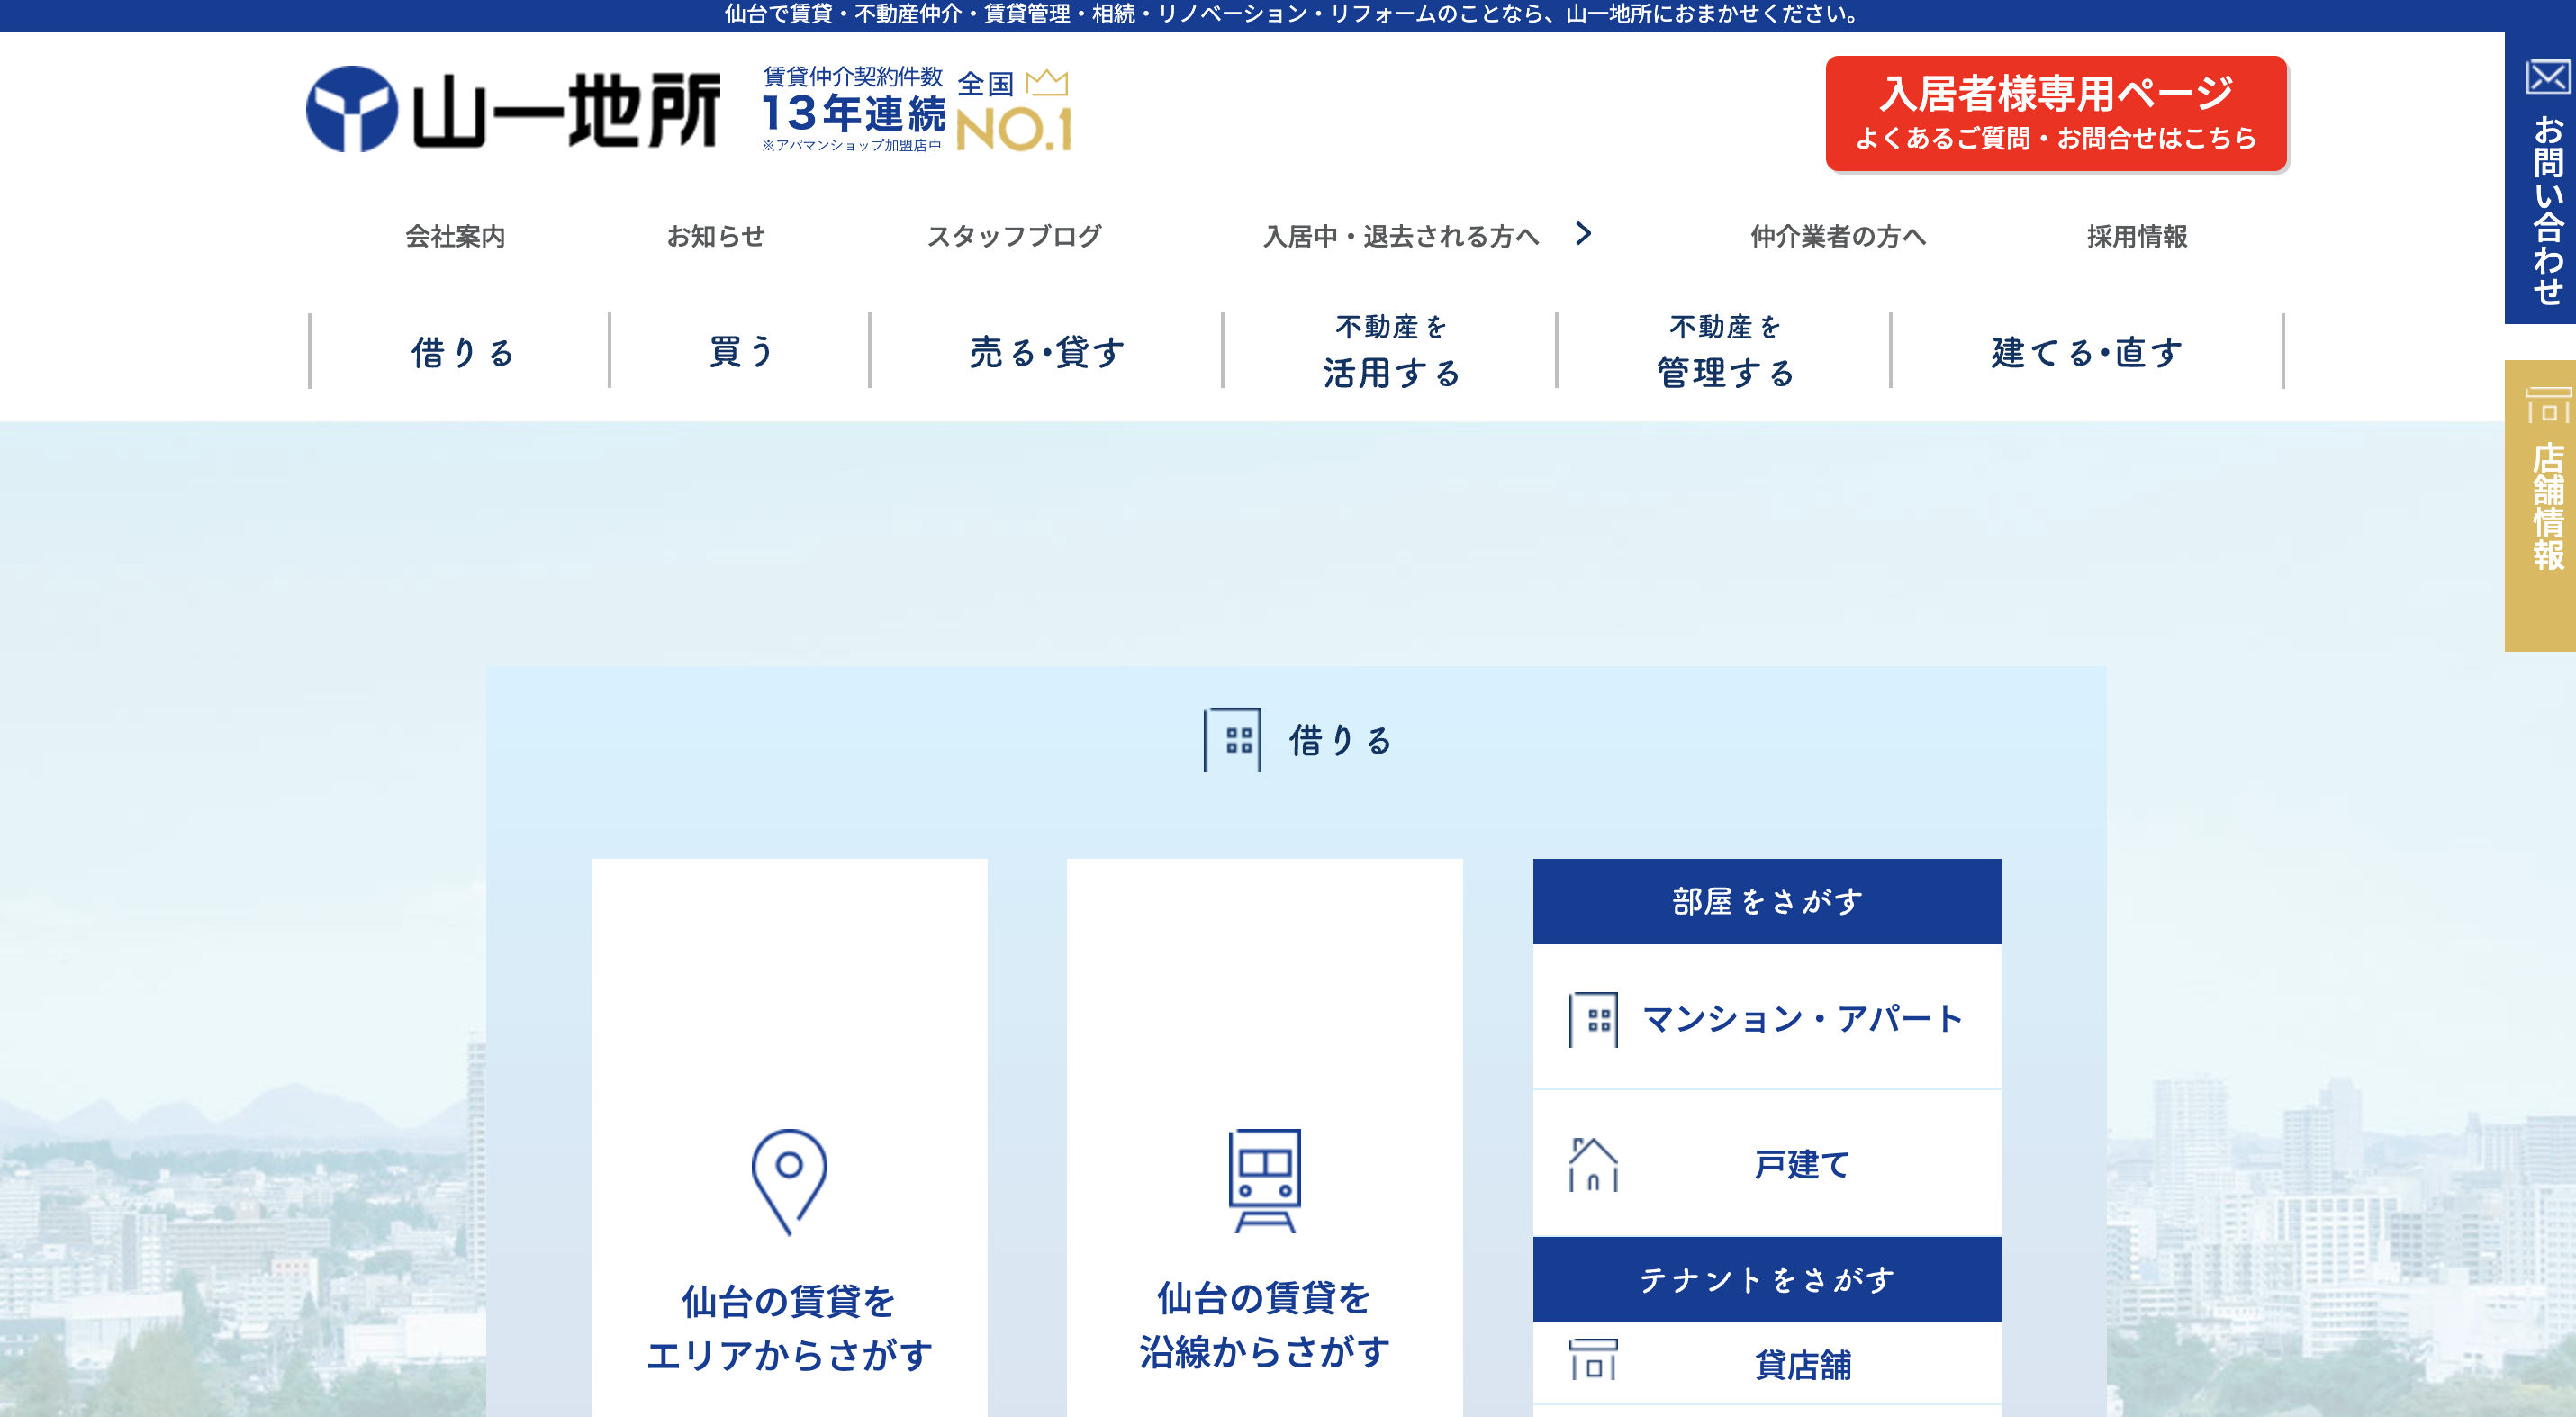Click the train icon in 沿線 card
The width and height of the screenshot is (2576, 1417).
[x=1265, y=1181]
